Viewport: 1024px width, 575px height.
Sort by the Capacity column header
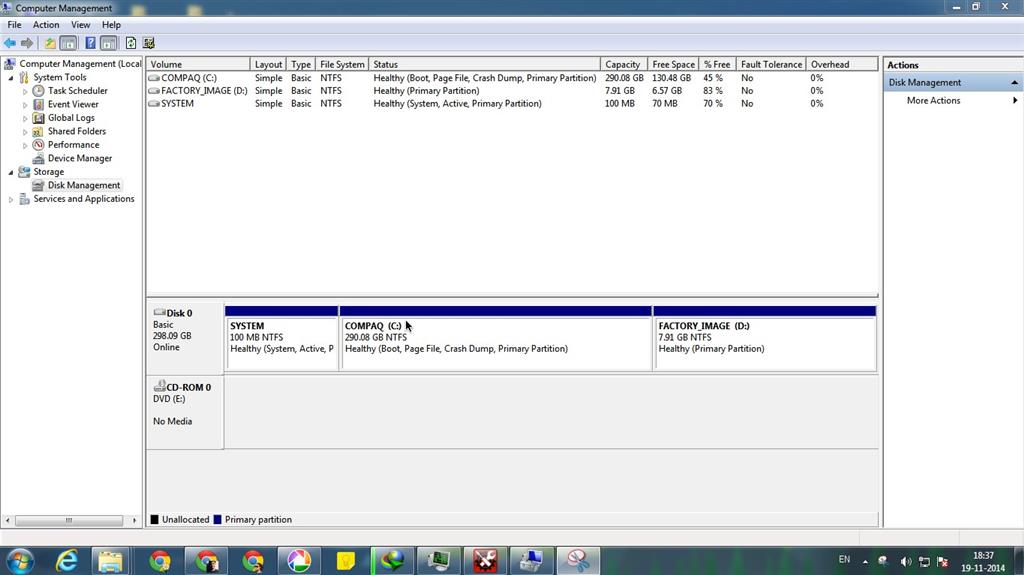623,64
